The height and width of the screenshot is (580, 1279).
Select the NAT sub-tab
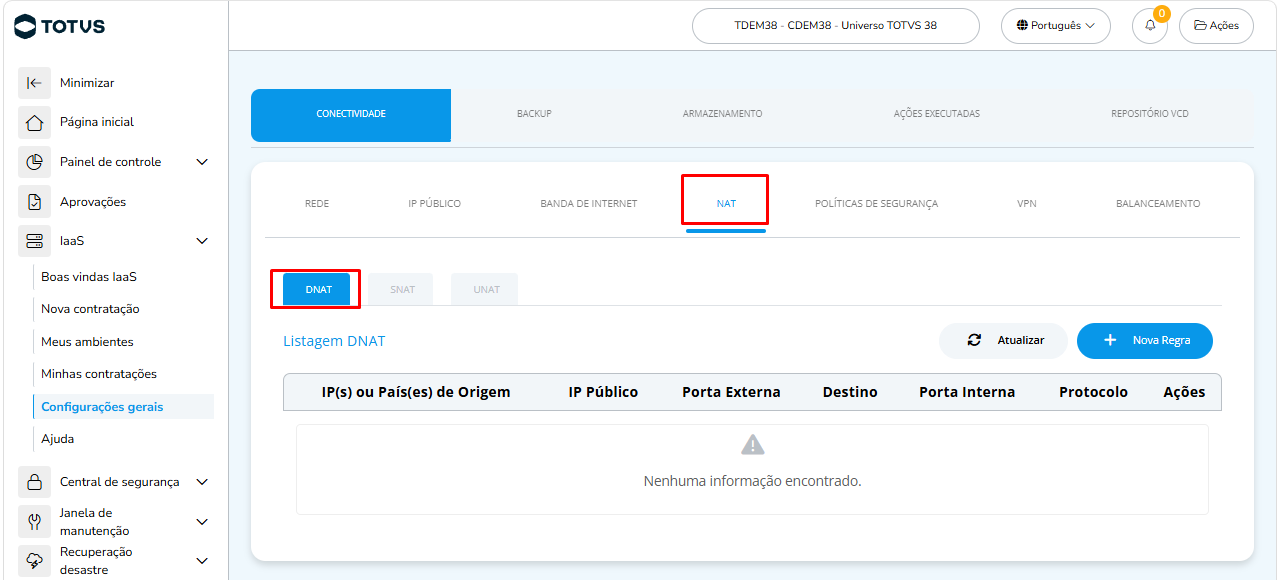[726, 204]
